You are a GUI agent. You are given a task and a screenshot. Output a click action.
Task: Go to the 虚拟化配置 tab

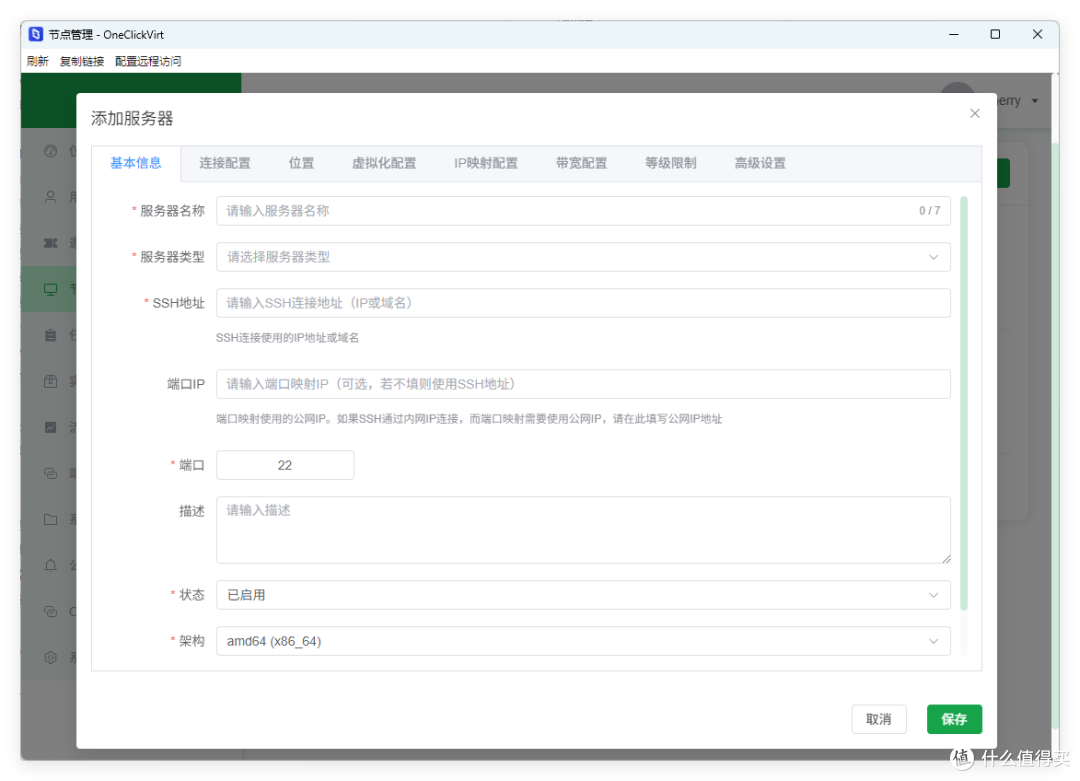tap(384, 163)
